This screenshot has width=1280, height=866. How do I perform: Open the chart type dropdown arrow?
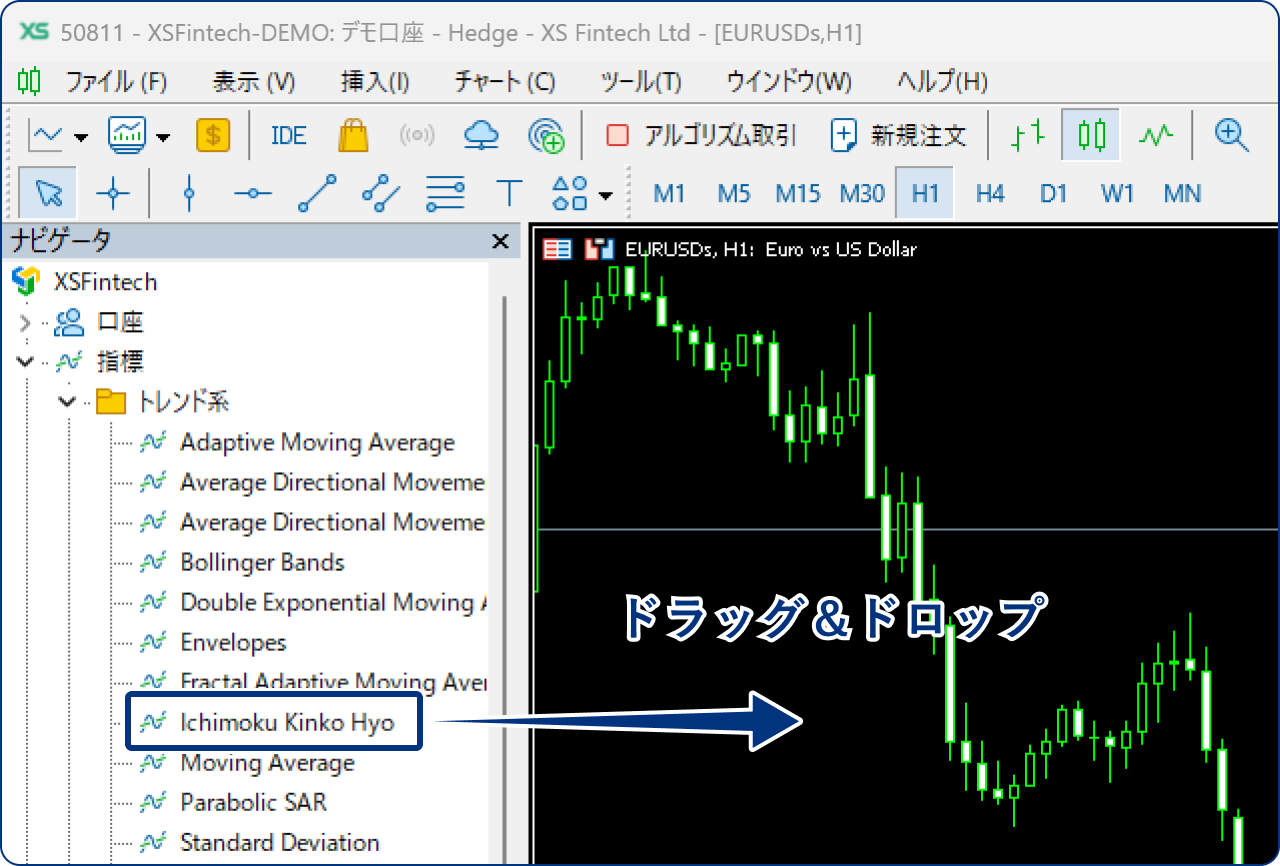(x=81, y=137)
